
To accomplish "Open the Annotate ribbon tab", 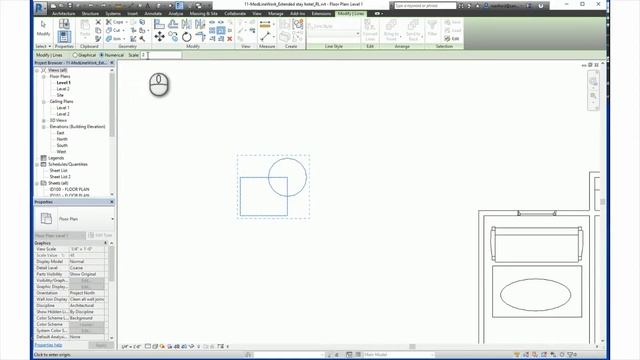I will [x=153, y=13].
